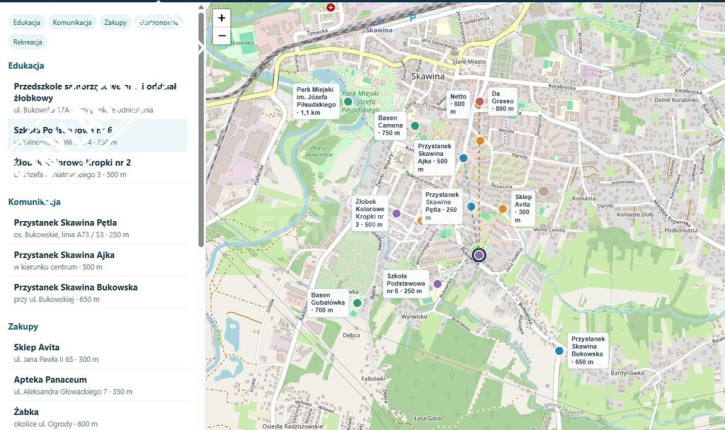Image resolution: width=725 pixels, height=430 pixels.
Task: Click the red hospital cross map icon
Action: 330,7
